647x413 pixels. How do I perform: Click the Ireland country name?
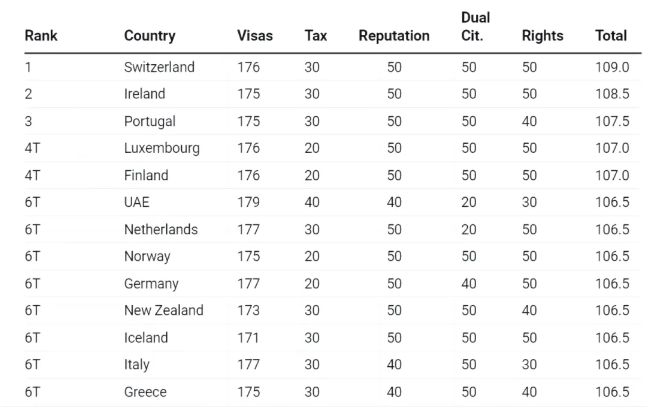[145, 94]
